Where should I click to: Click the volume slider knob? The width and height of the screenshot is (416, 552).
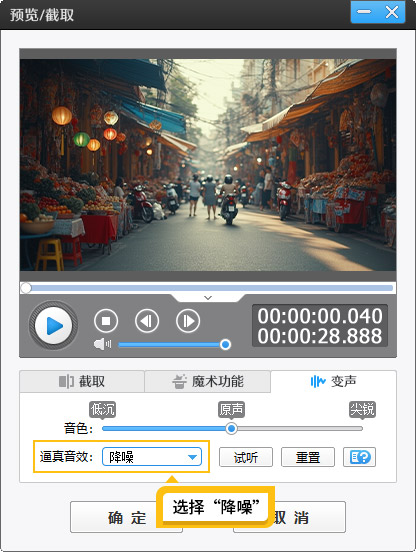(x=225, y=344)
